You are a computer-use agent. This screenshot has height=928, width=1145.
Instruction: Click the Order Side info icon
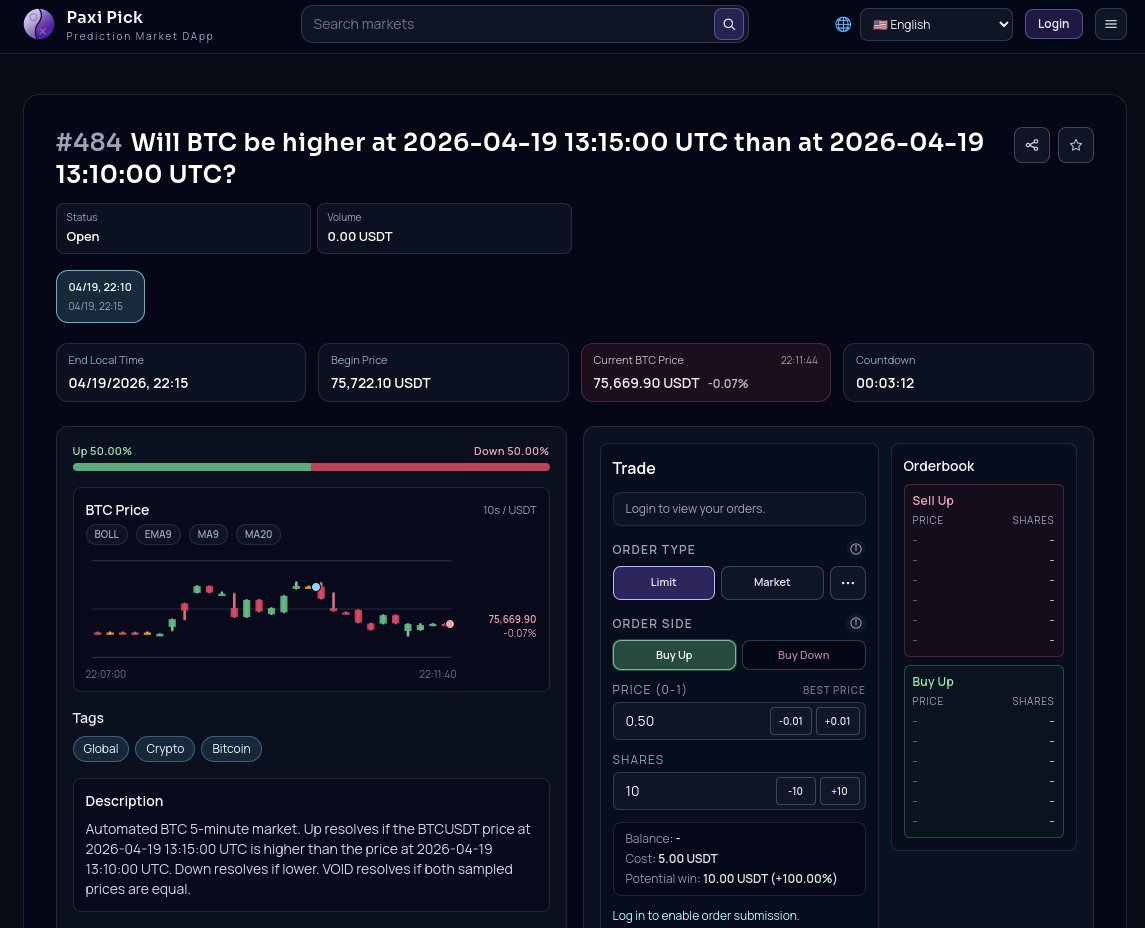(856, 623)
